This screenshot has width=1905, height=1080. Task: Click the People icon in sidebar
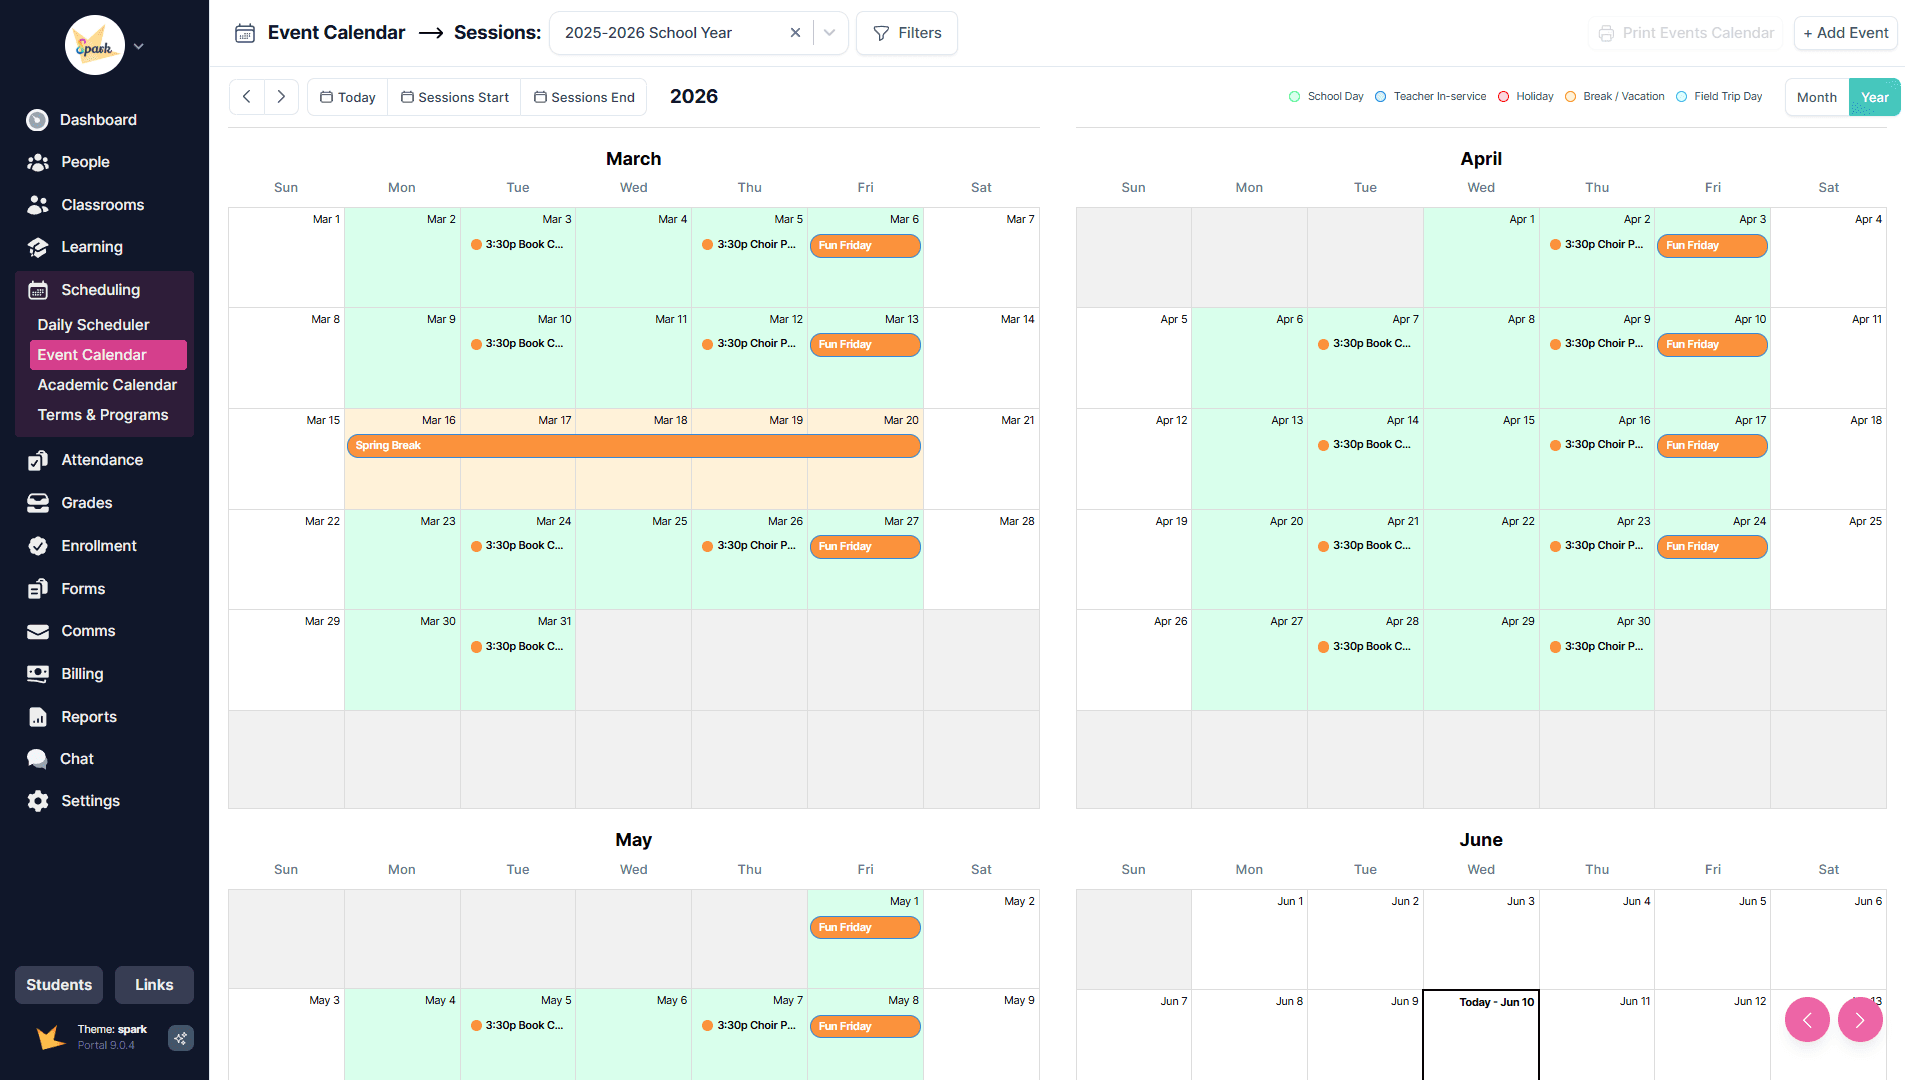pyautogui.click(x=38, y=162)
